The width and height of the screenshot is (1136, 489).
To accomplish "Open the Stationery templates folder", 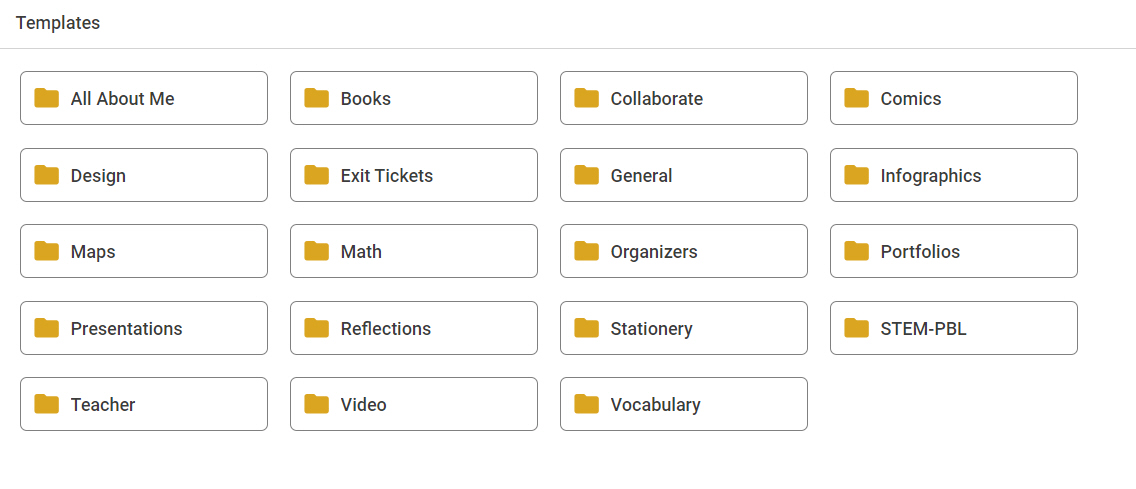I will pyautogui.click(x=684, y=328).
